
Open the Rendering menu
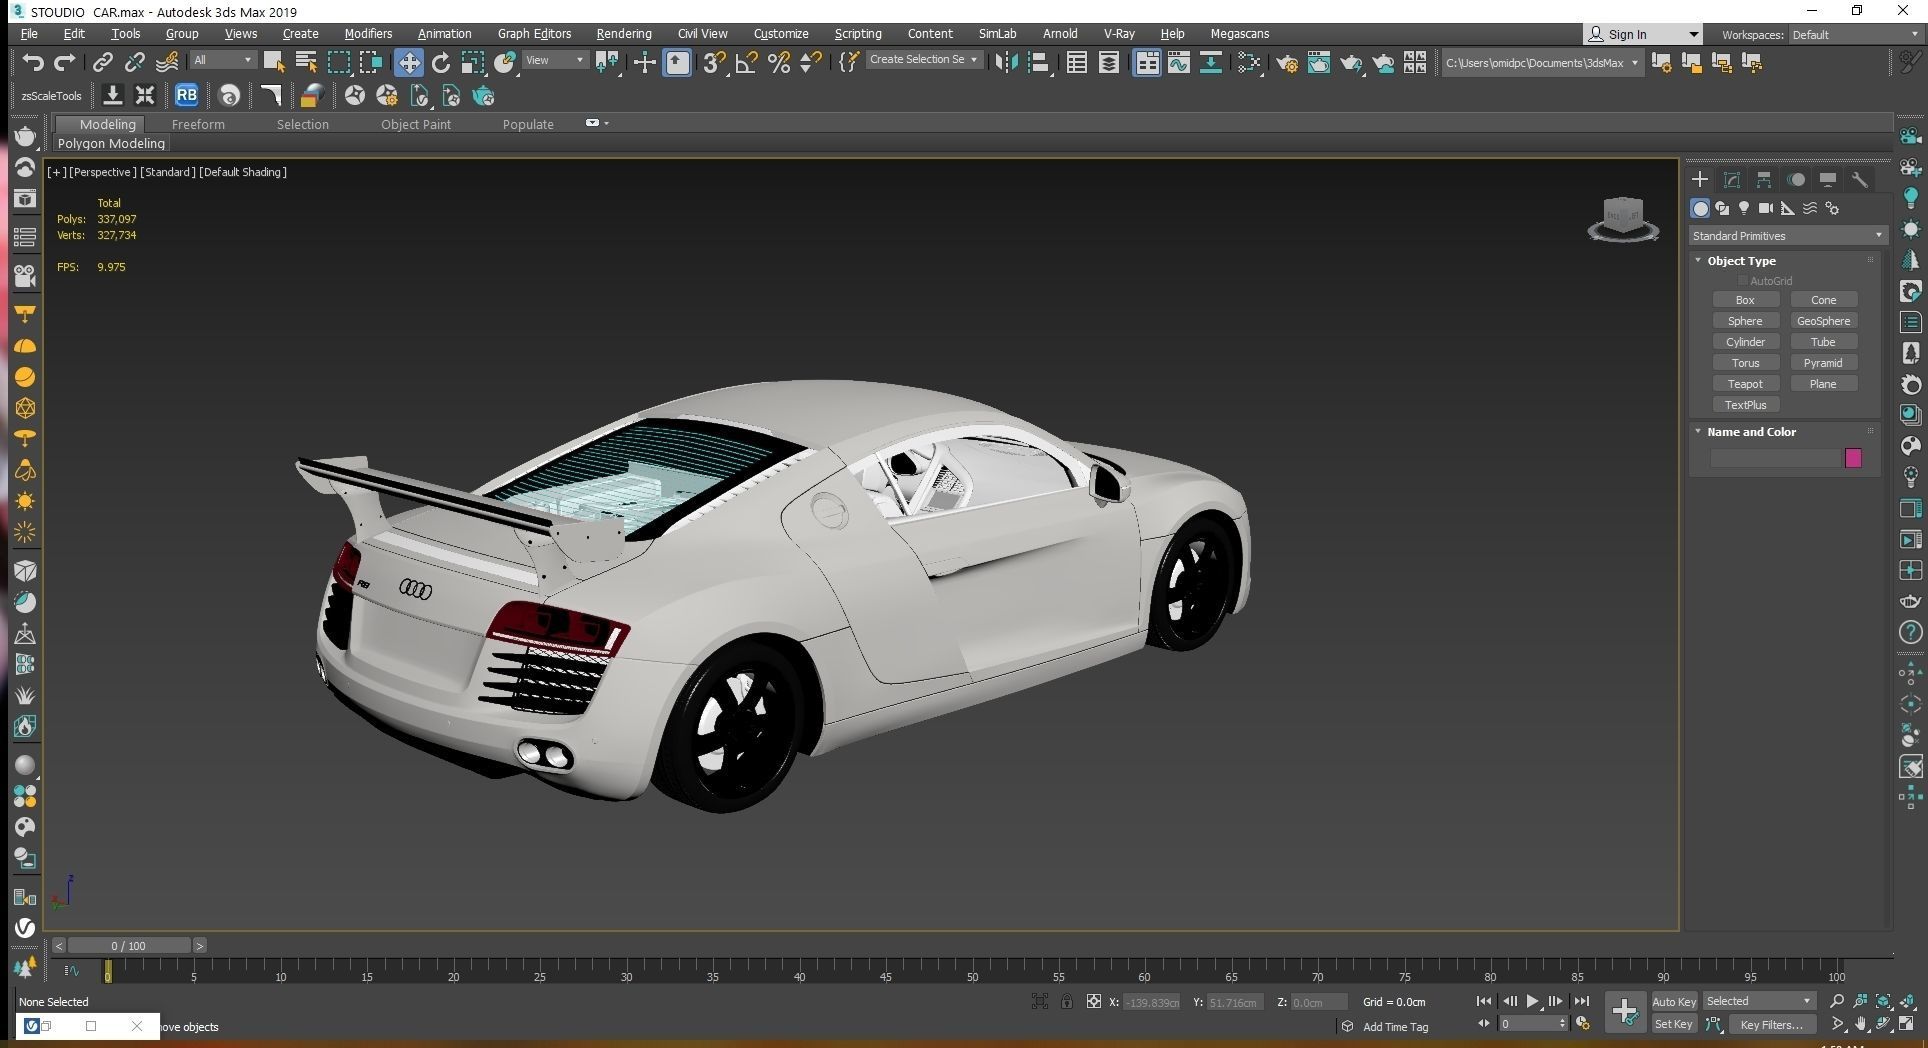[623, 34]
